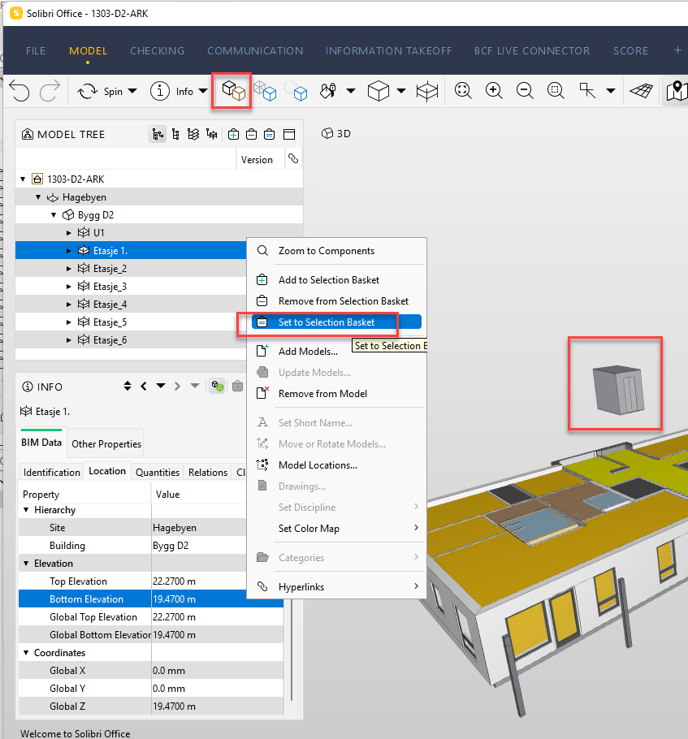Click the map location icon
Image resolution: width=688 pixels, height=739 pixels.
coord(677,90)
